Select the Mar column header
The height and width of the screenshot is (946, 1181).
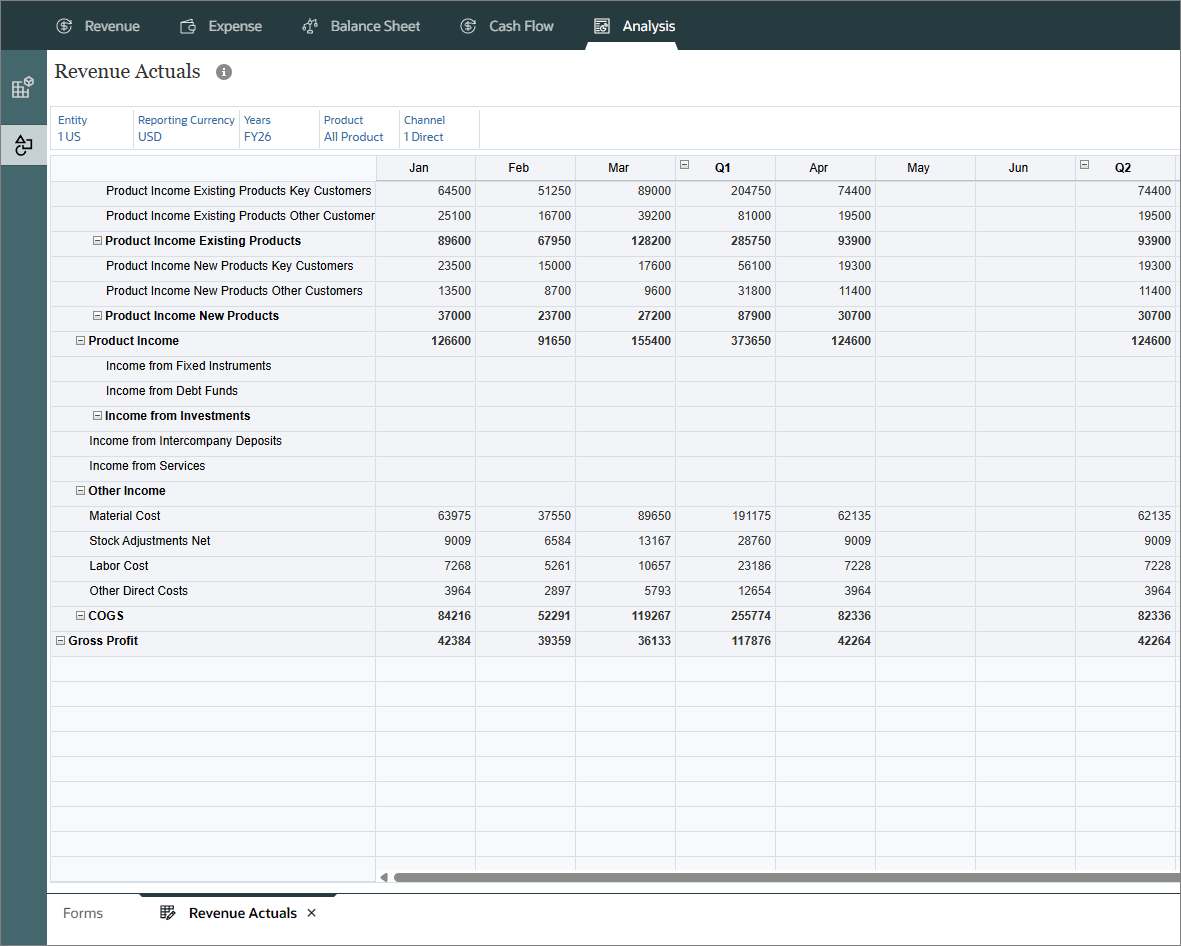(625, 168)
